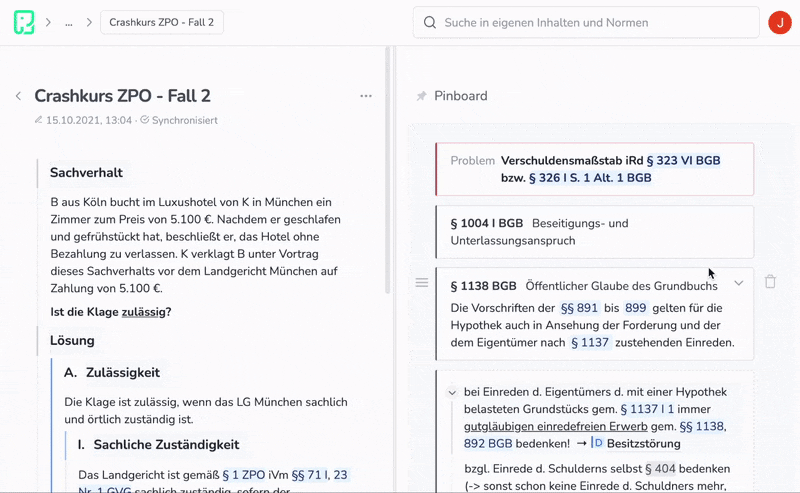Open the red J user avatar

780,22
